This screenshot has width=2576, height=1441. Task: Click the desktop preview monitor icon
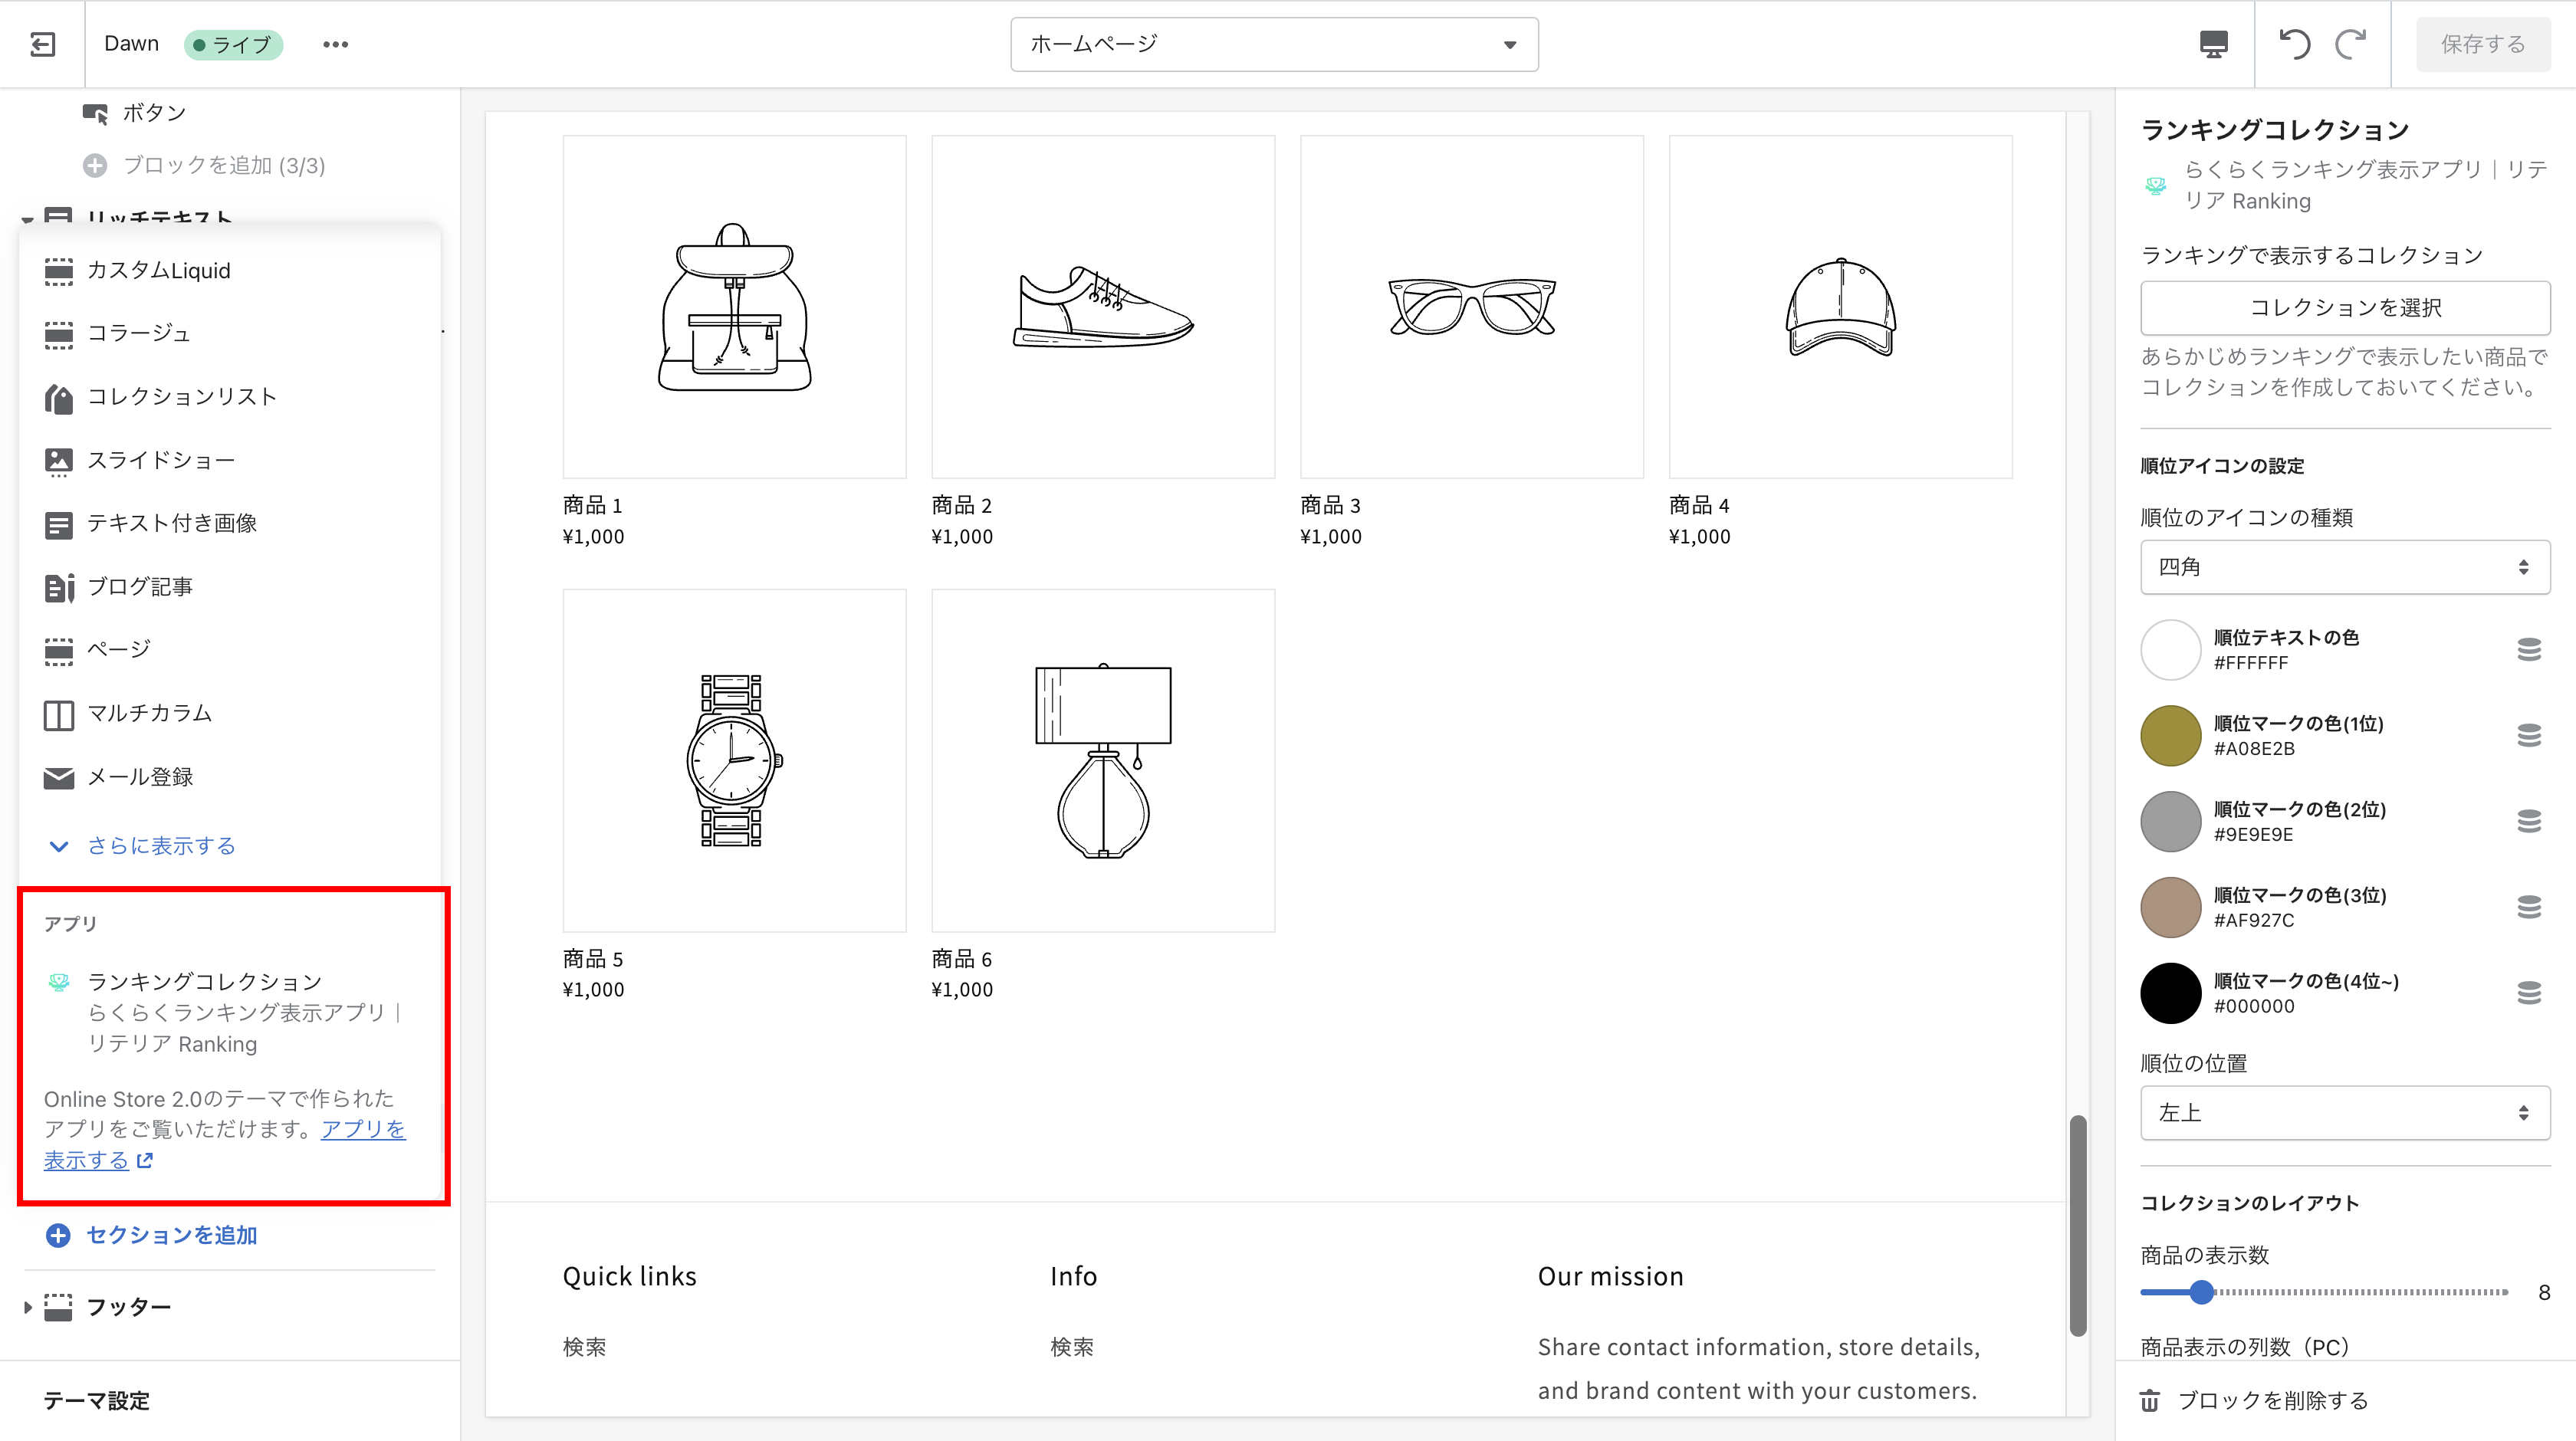pos(2213,44)
